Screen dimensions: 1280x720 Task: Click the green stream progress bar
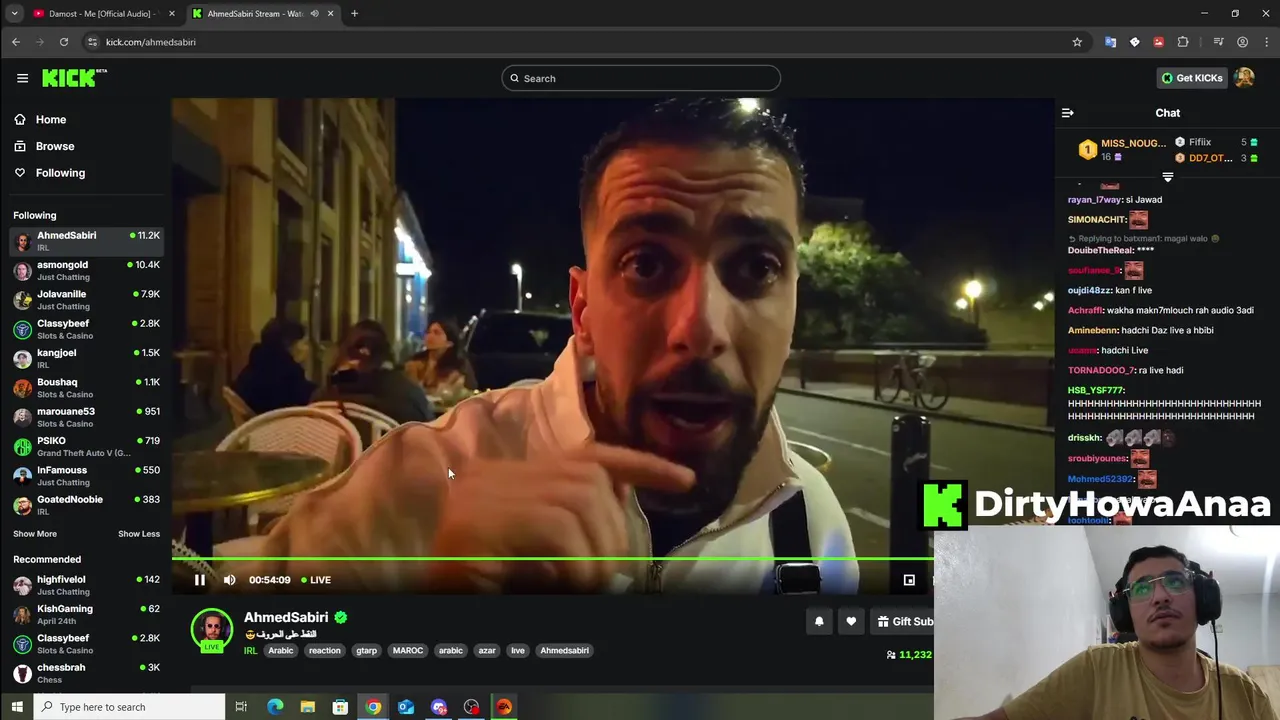click(x=552, y=558)
